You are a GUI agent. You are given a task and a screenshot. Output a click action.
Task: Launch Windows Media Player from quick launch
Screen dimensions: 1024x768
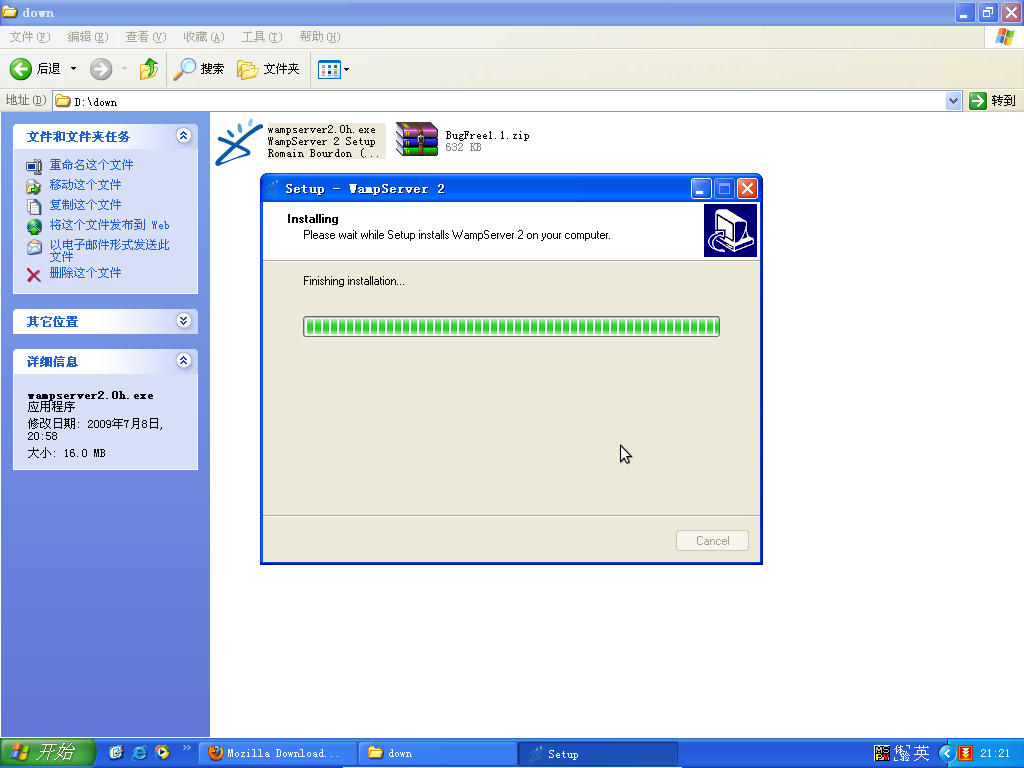click(x=163, y=752)
